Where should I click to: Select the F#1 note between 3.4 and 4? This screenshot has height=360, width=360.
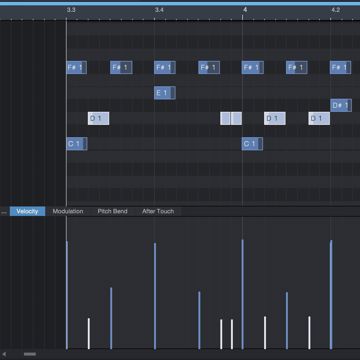pyautogui.click(x=209, y=68)
